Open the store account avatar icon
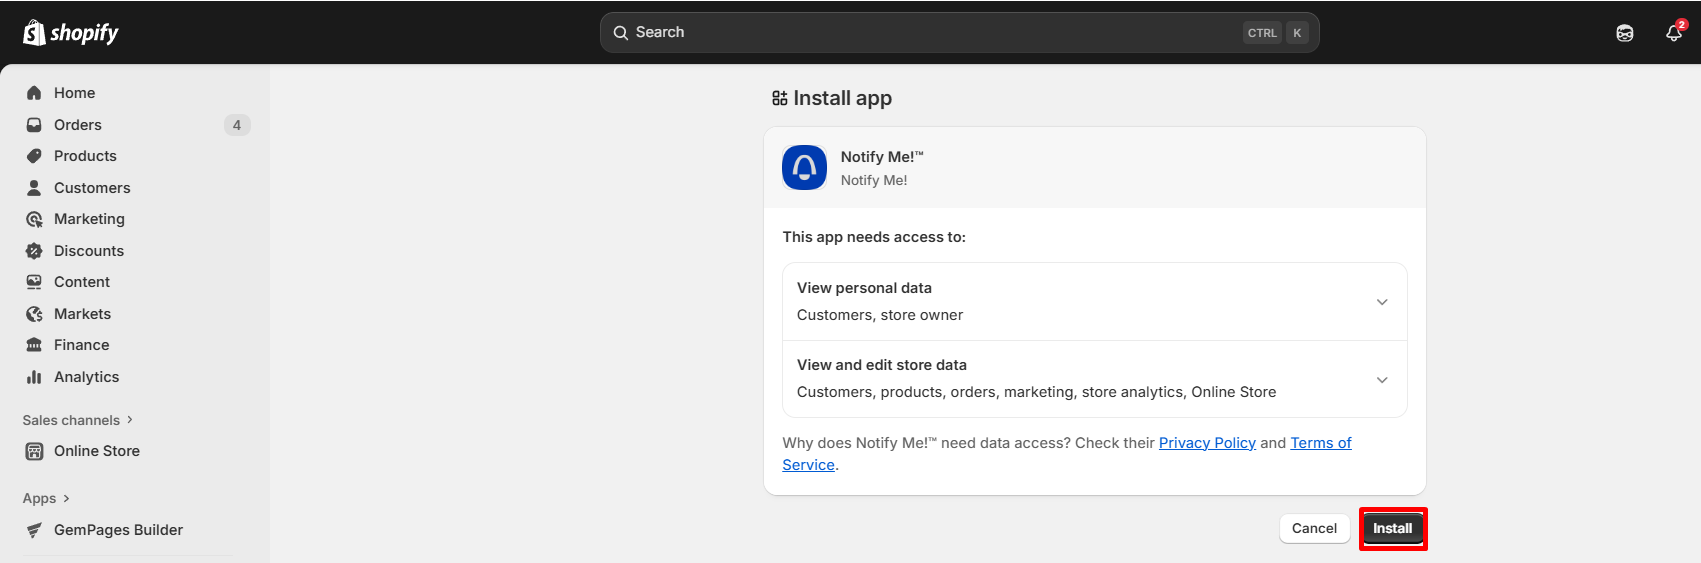 tap(1624, 33)
